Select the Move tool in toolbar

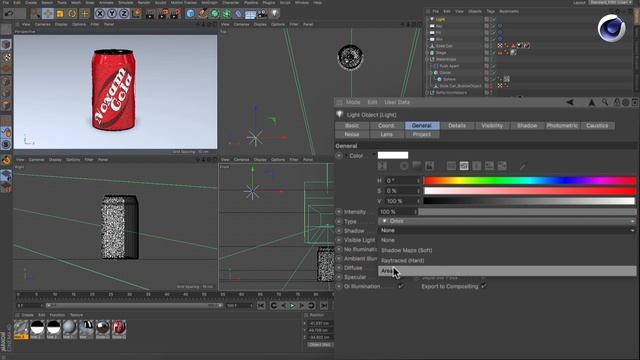click(x=48, y=14)
